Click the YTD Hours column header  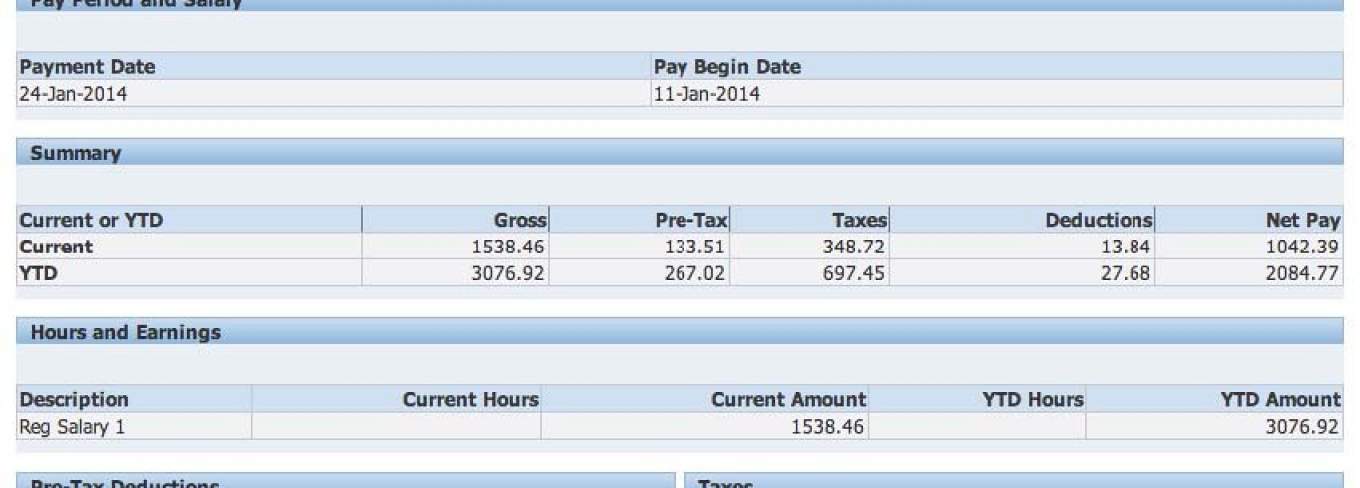(1032, 400)
